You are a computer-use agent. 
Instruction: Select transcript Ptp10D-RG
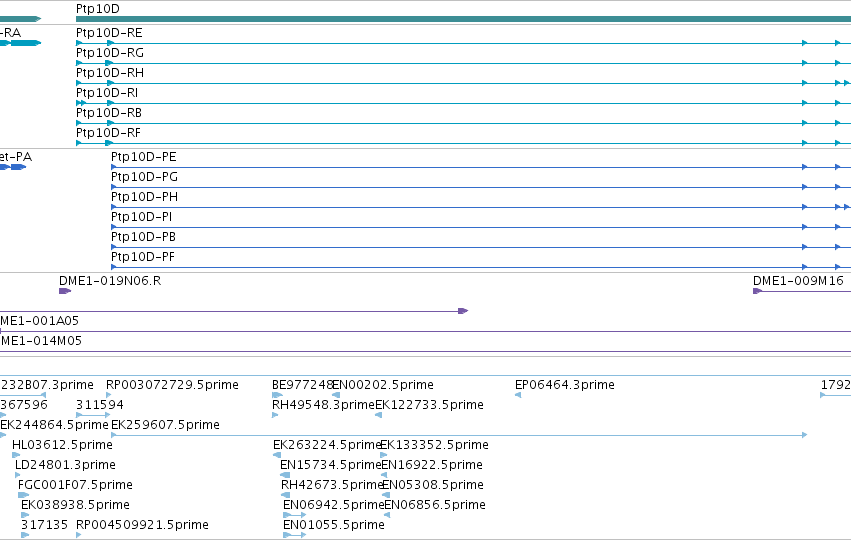coord(110,53)
